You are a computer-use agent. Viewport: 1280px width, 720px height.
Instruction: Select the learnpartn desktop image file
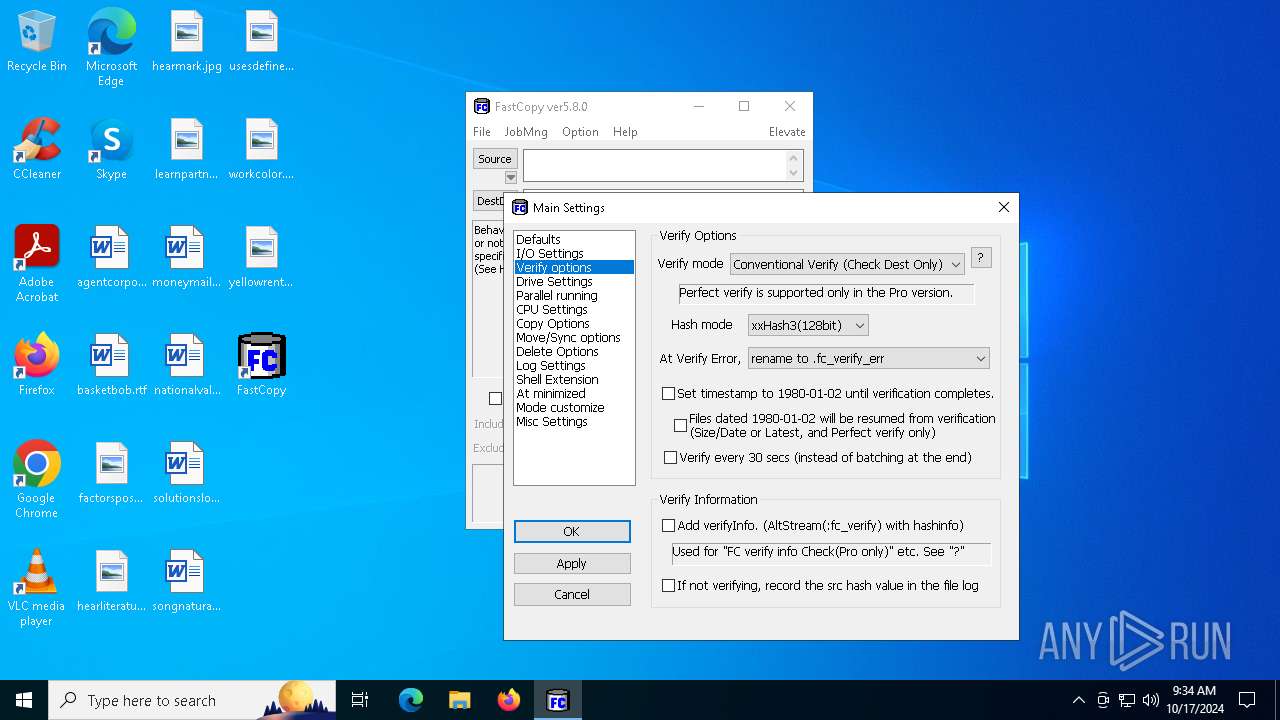(187, 150)
